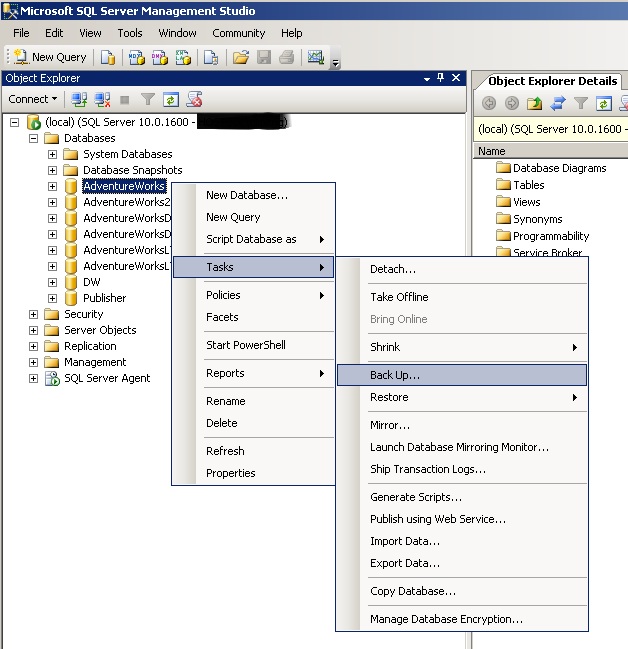Select the Replication tree item
The image size is (628, 649).
coord(90,346)
